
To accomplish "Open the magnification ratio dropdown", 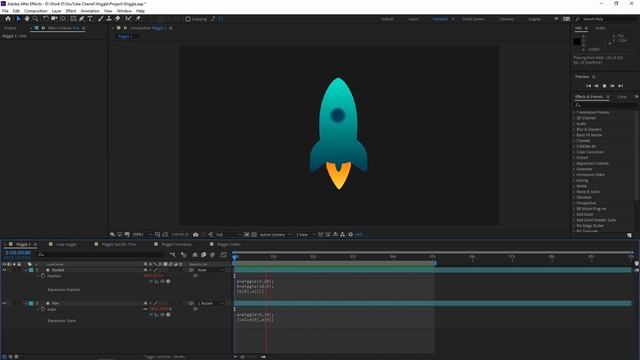I will click(142, 235).
